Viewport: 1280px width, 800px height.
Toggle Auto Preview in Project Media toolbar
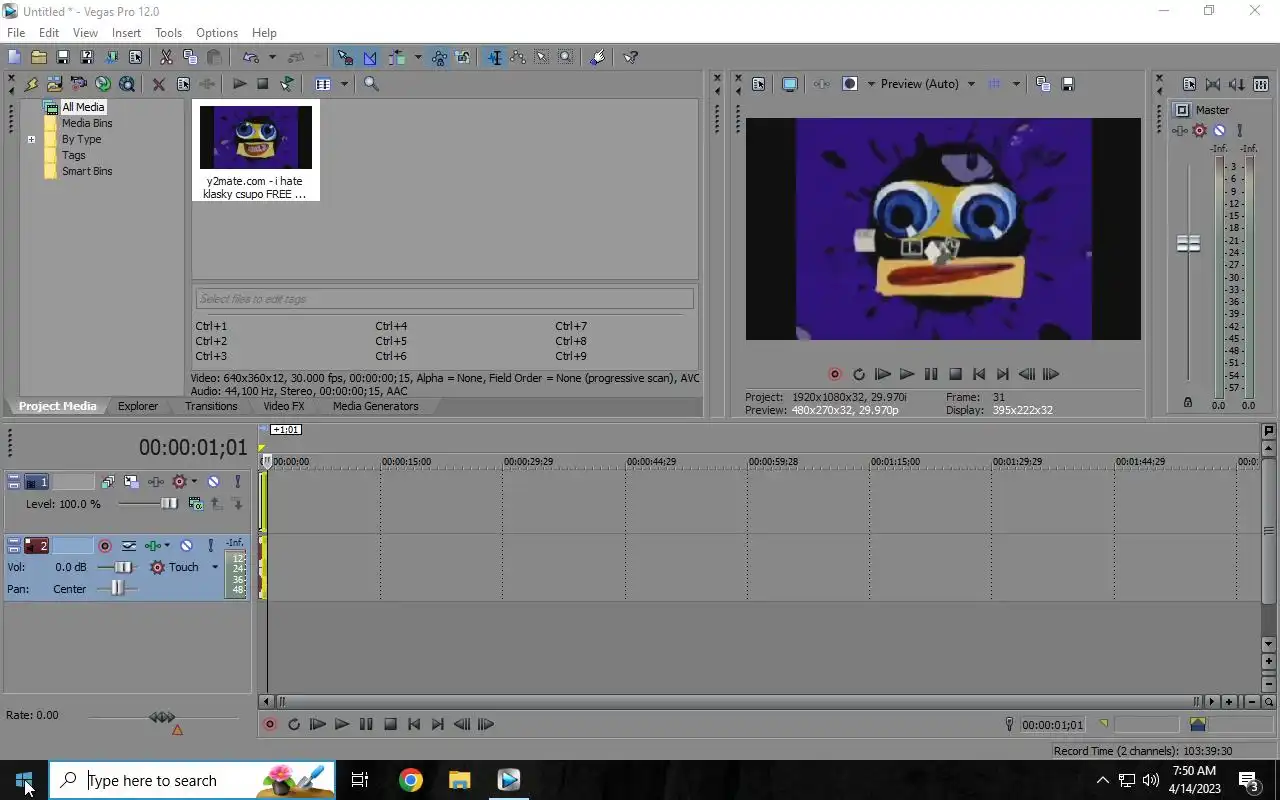coord(287,84)
